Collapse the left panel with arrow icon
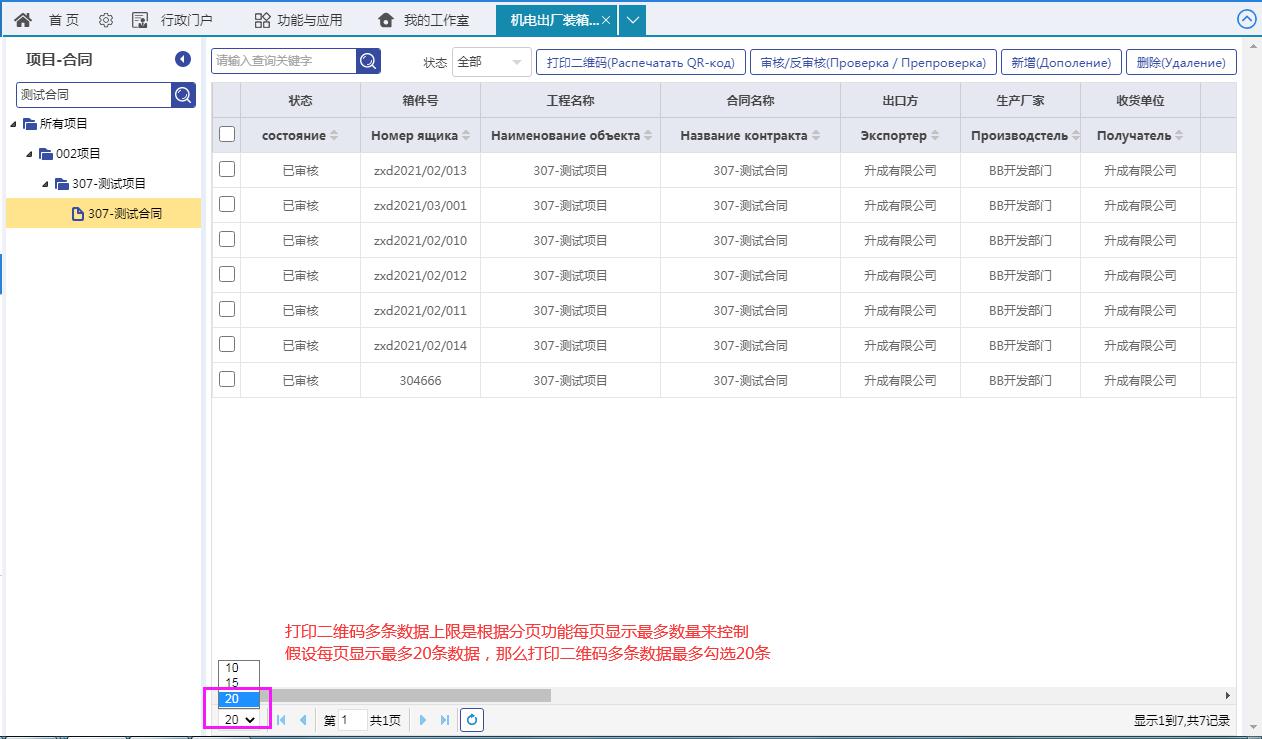The height and width of the screenshot is (739, 1262). tap(183, 60)
